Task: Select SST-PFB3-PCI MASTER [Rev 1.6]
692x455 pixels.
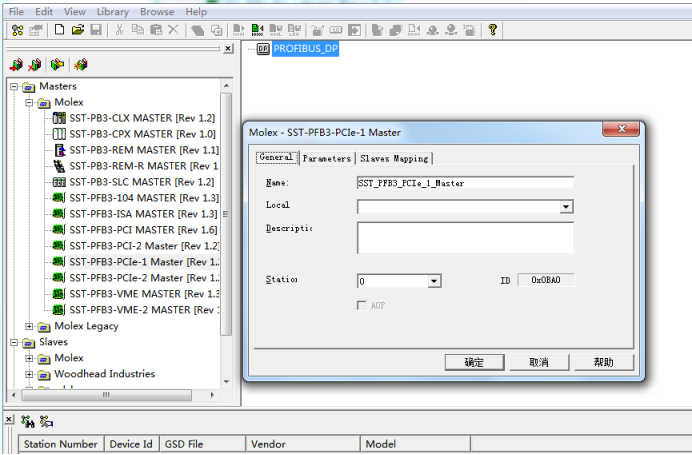Action: (143, 230)
